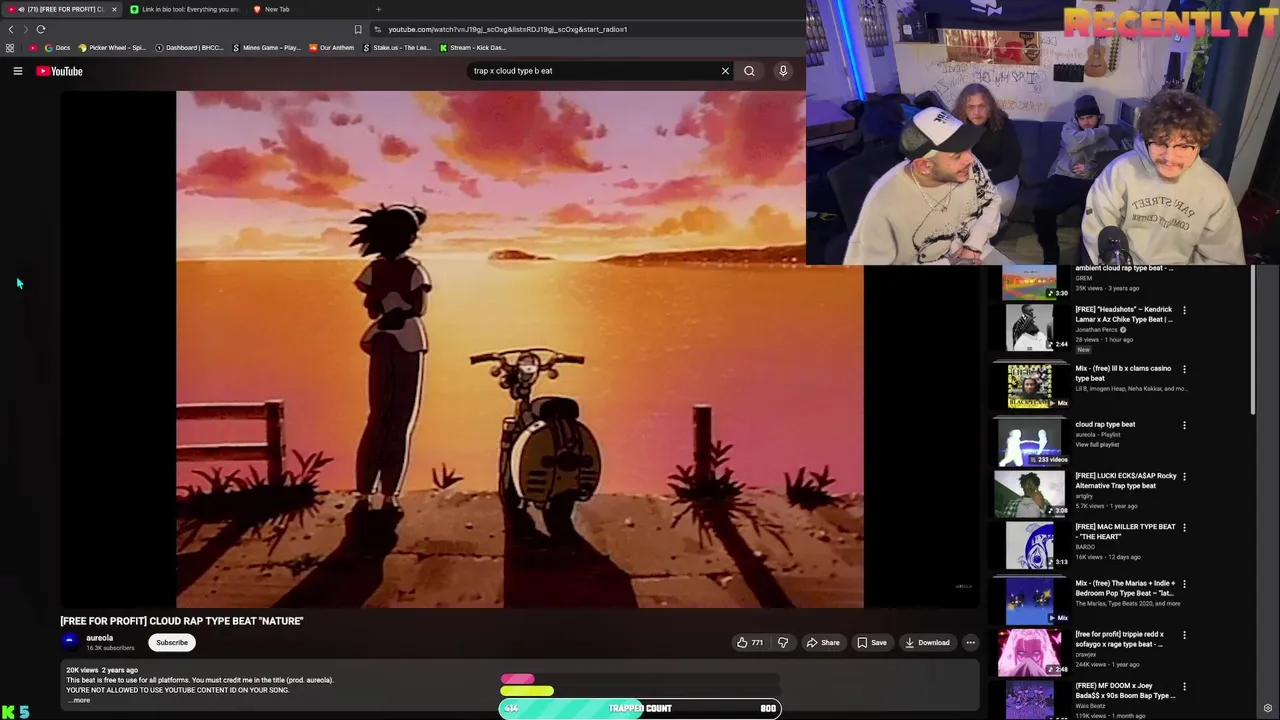The width and height of the screenshot is (1280, 720).
Task: Open options menu for lil b x clams casino mix
Action: [1184, 369]
